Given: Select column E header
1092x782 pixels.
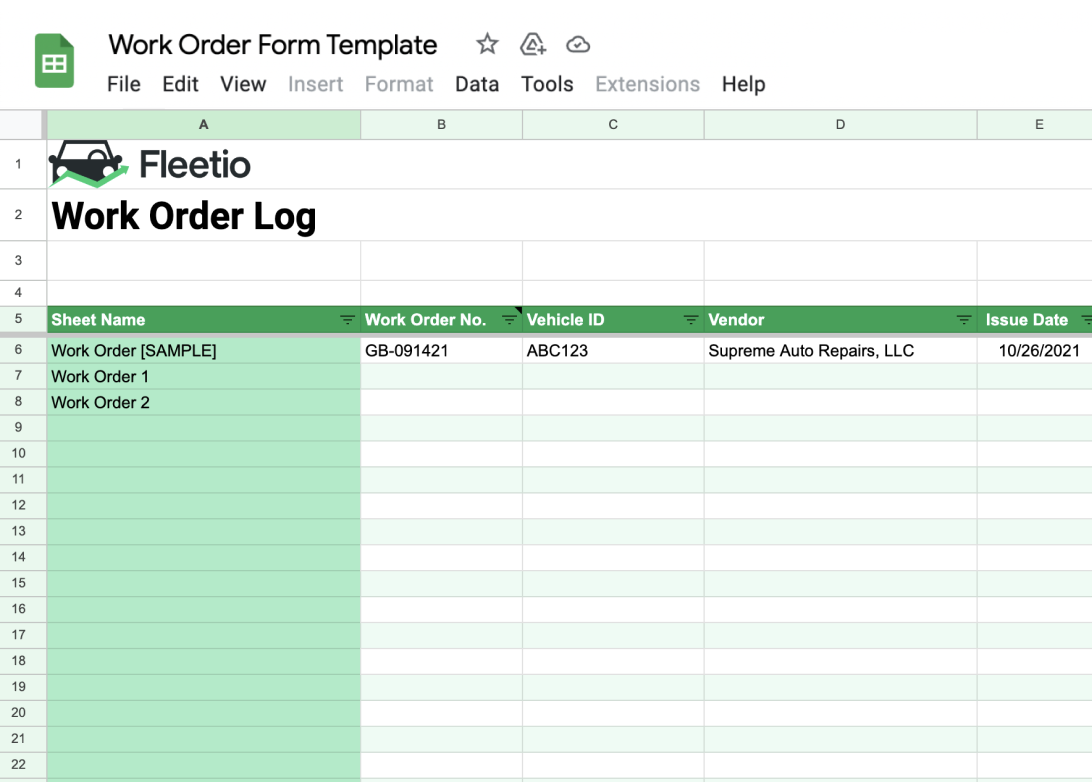Looking at the screenshot, I should point(1035,125).
